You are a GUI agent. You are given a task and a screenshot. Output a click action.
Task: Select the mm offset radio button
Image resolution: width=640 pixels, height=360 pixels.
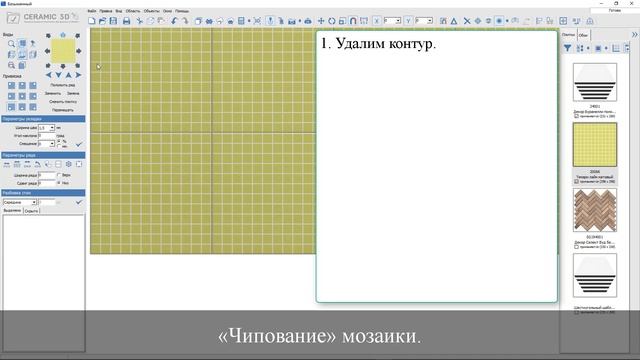pyautogui.click(x=59, y=146)
